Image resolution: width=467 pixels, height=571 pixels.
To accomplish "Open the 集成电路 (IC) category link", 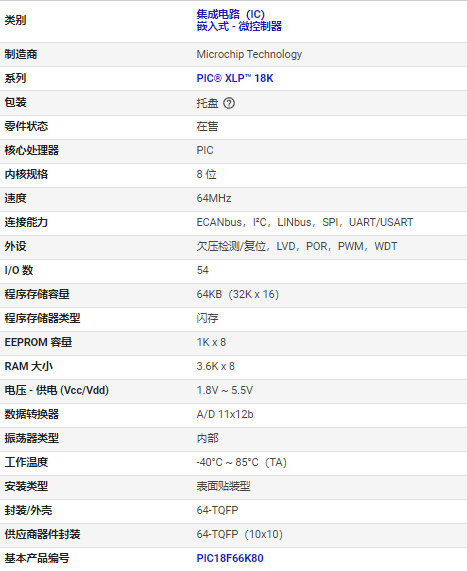I will coord(231,14).
